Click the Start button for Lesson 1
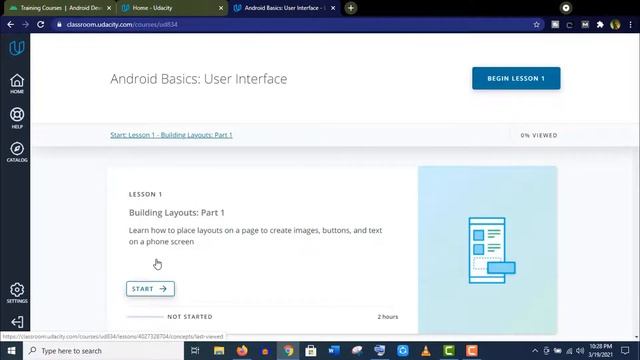 [150, 289]
